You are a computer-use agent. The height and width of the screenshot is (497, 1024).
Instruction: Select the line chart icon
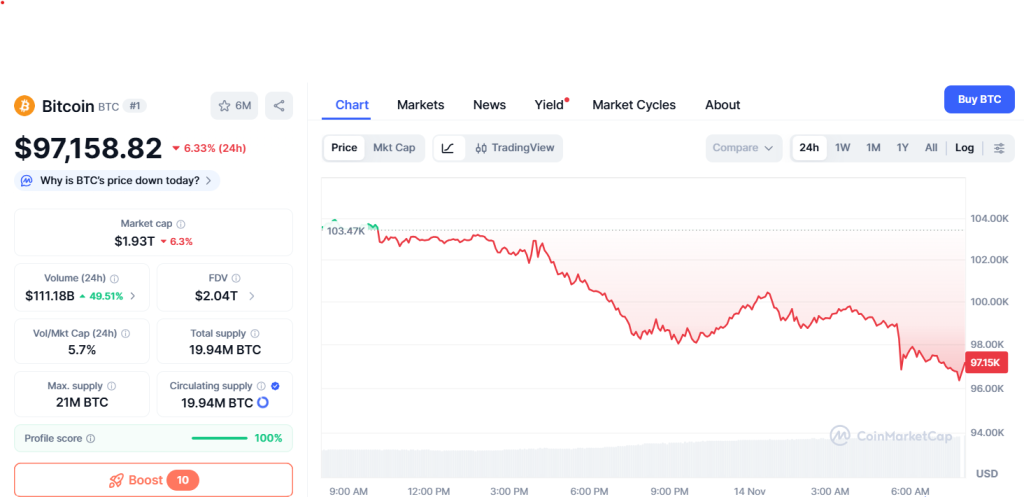[448, 148]
